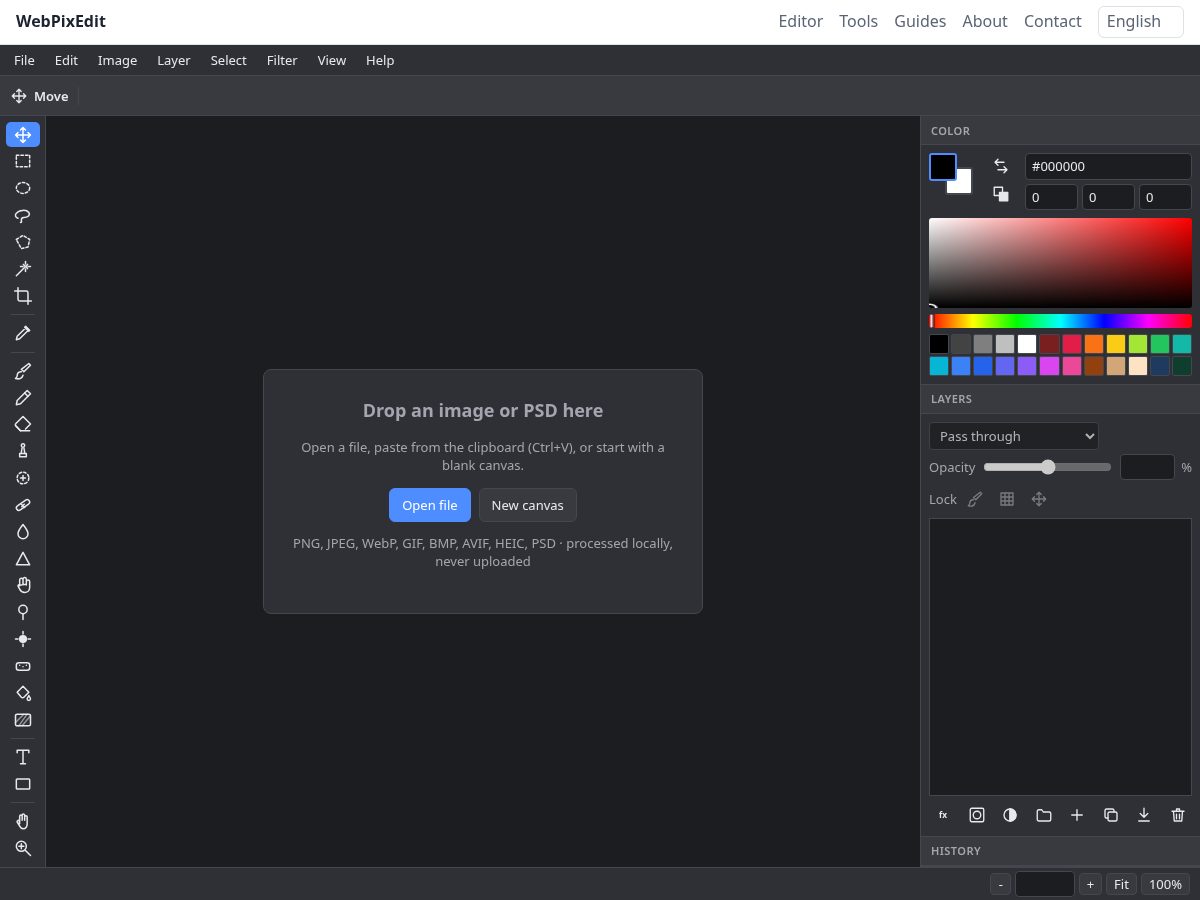Screen dimensions: 1200x900
Task: Click the foreground color swatch
Action: [942, 166]
